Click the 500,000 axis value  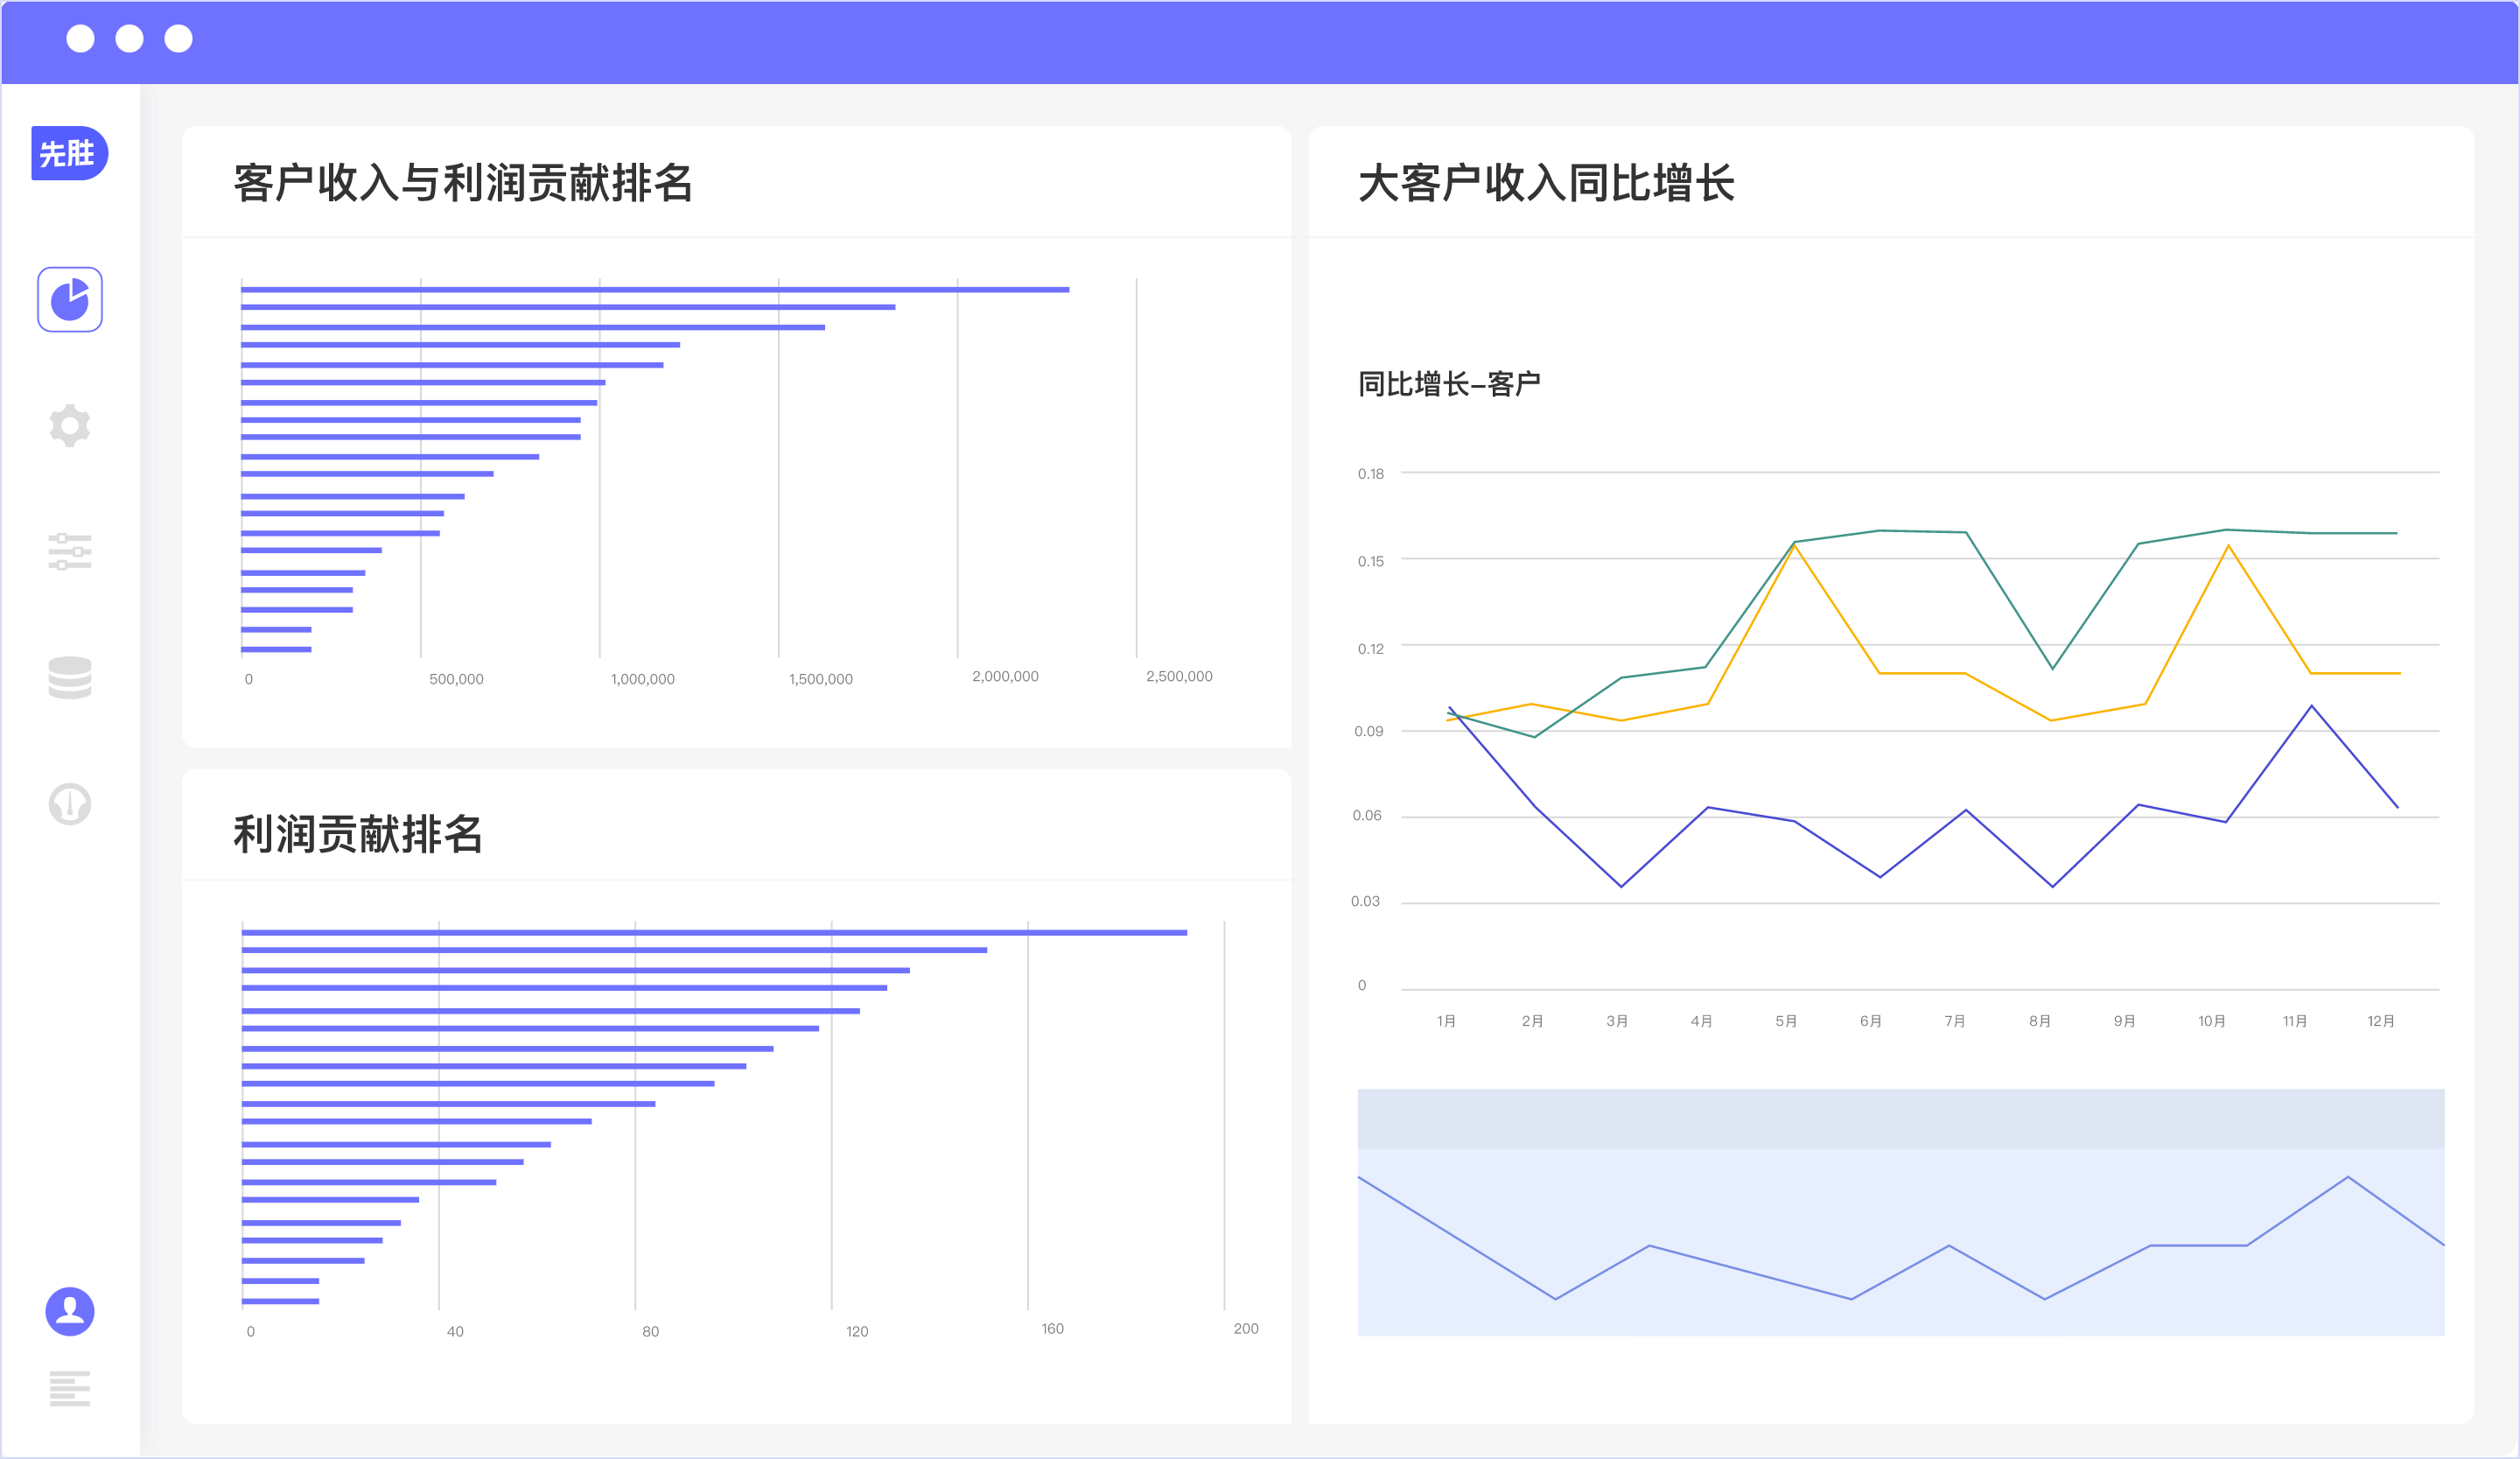point(456,679)
